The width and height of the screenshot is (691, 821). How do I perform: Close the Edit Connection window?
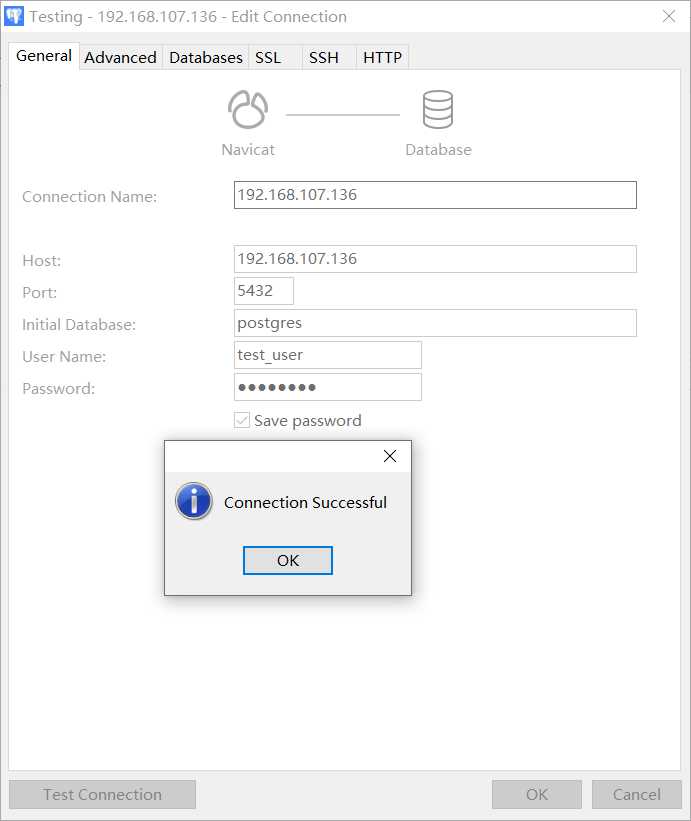click(668, 16)
